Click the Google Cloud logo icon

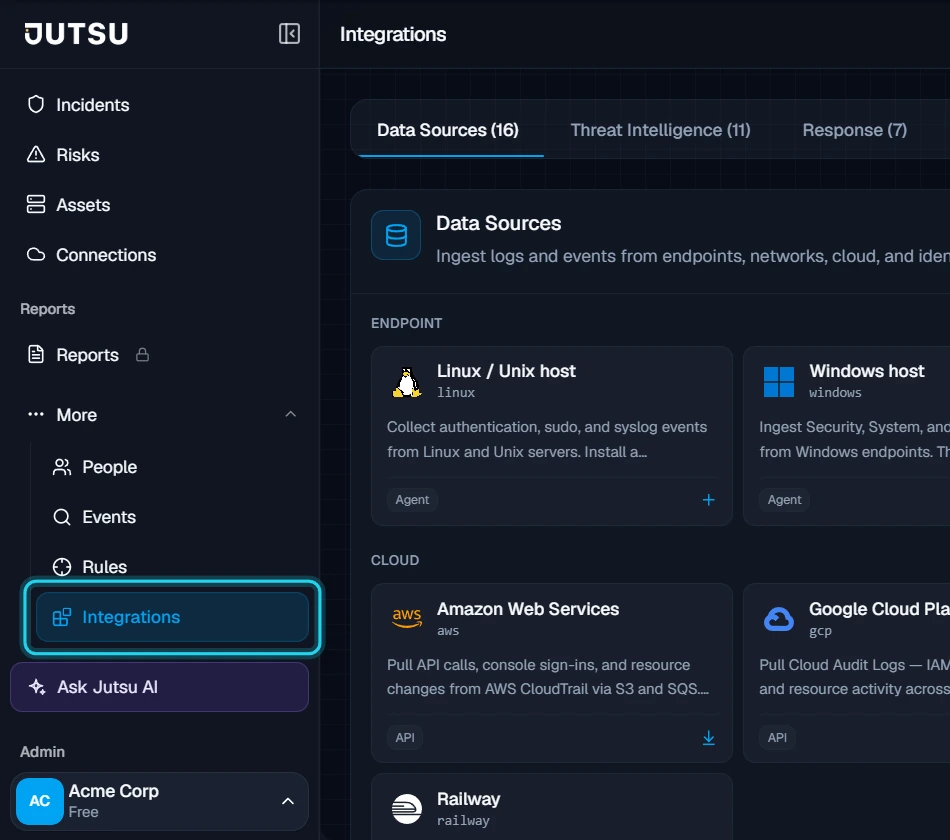(779, 619)
